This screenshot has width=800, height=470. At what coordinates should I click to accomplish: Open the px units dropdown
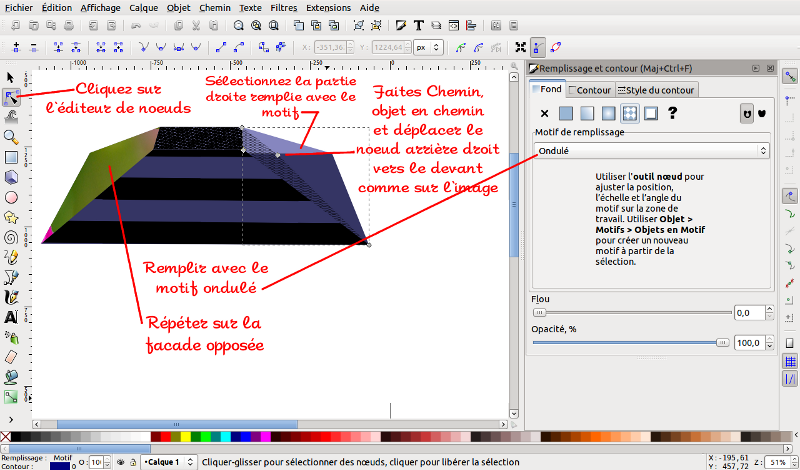(428, 47)
